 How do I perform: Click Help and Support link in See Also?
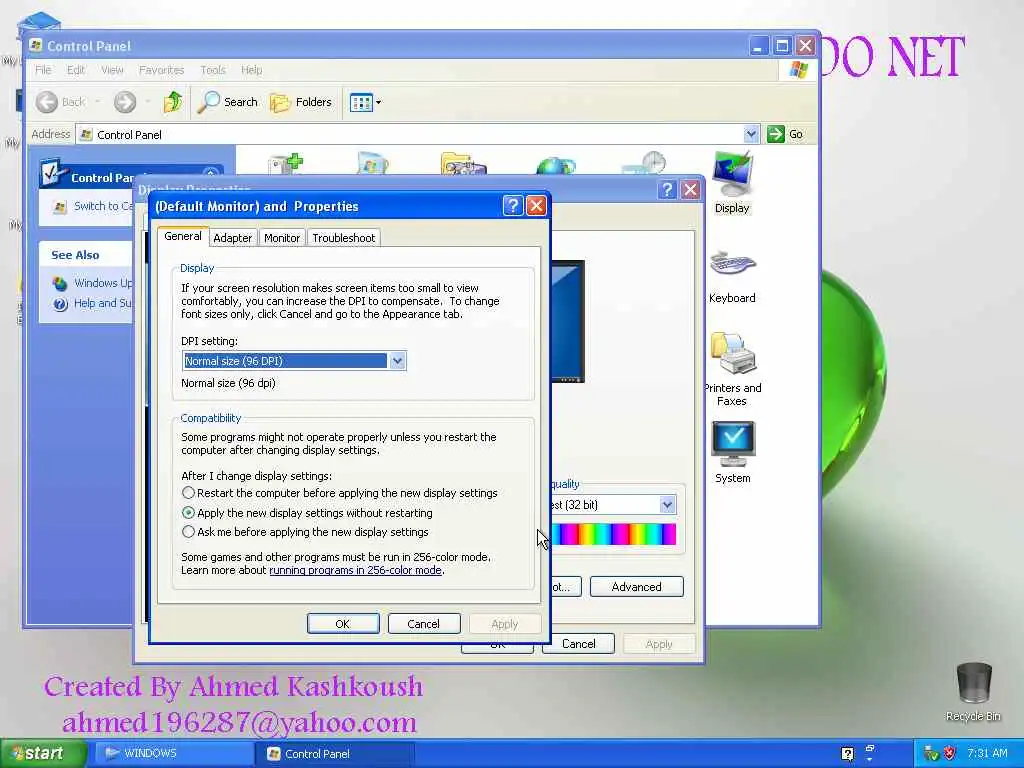tap(95, 303)
